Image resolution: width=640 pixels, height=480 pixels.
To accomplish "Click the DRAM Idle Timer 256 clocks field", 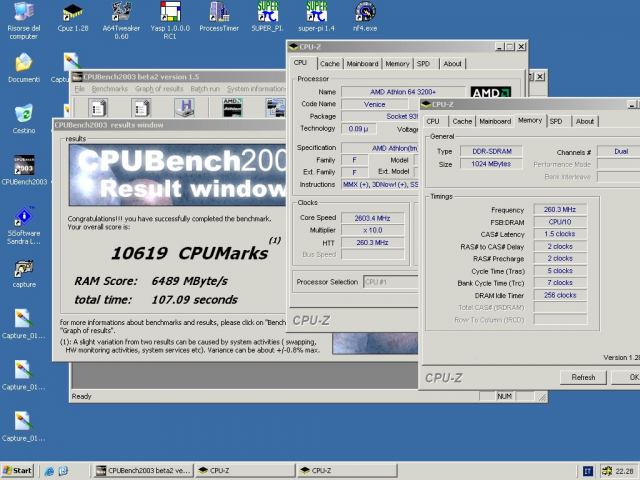I will (560, 295).
